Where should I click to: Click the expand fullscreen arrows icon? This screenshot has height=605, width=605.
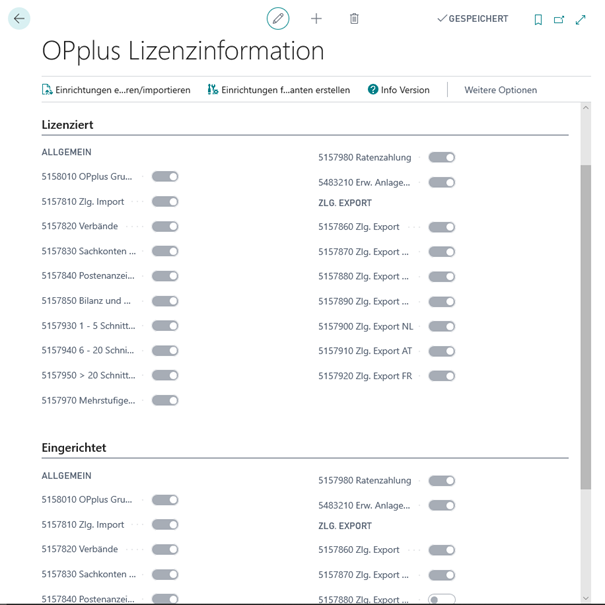point(580,19)
